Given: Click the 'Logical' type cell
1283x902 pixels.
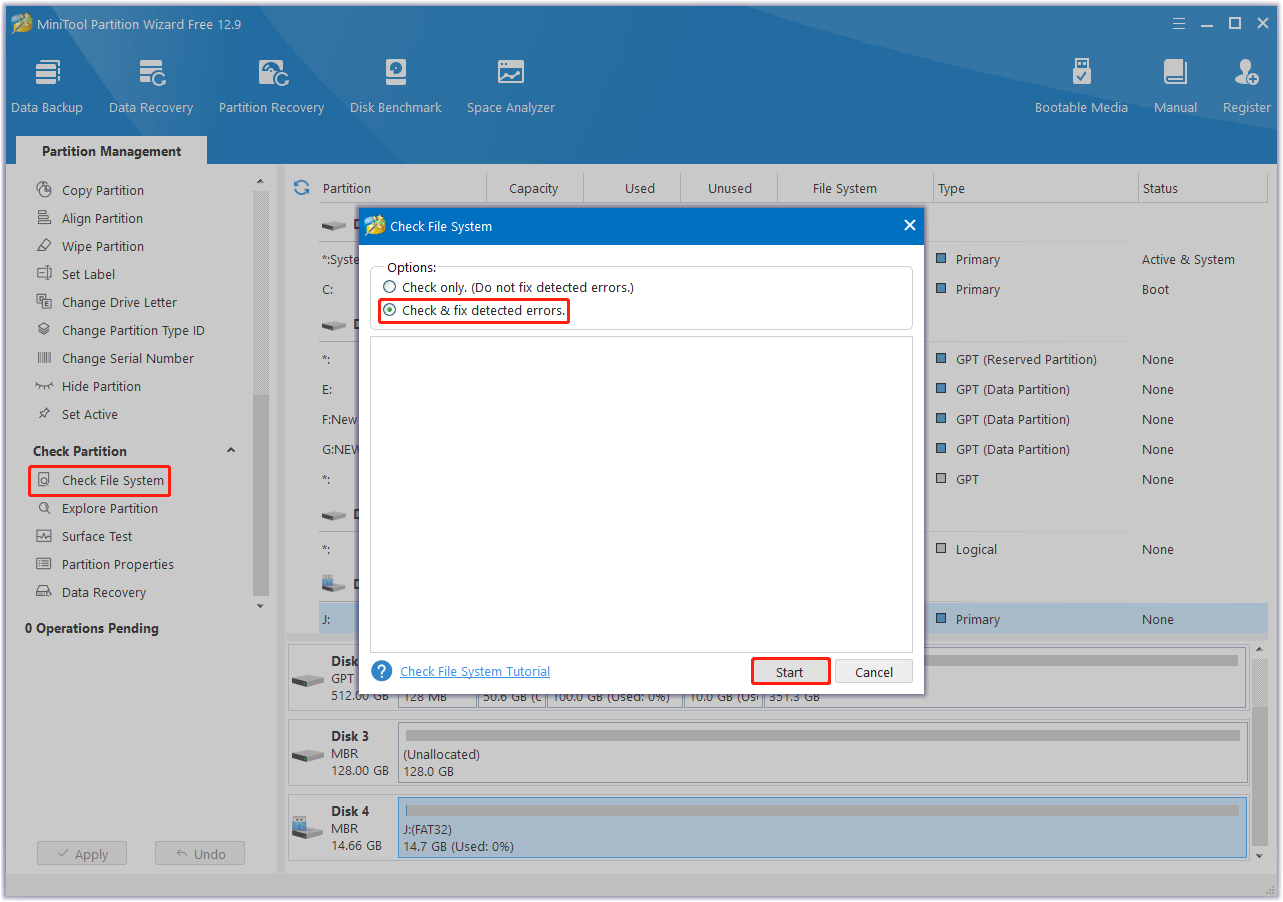Looking at the screenshot, I should (976, 549).
